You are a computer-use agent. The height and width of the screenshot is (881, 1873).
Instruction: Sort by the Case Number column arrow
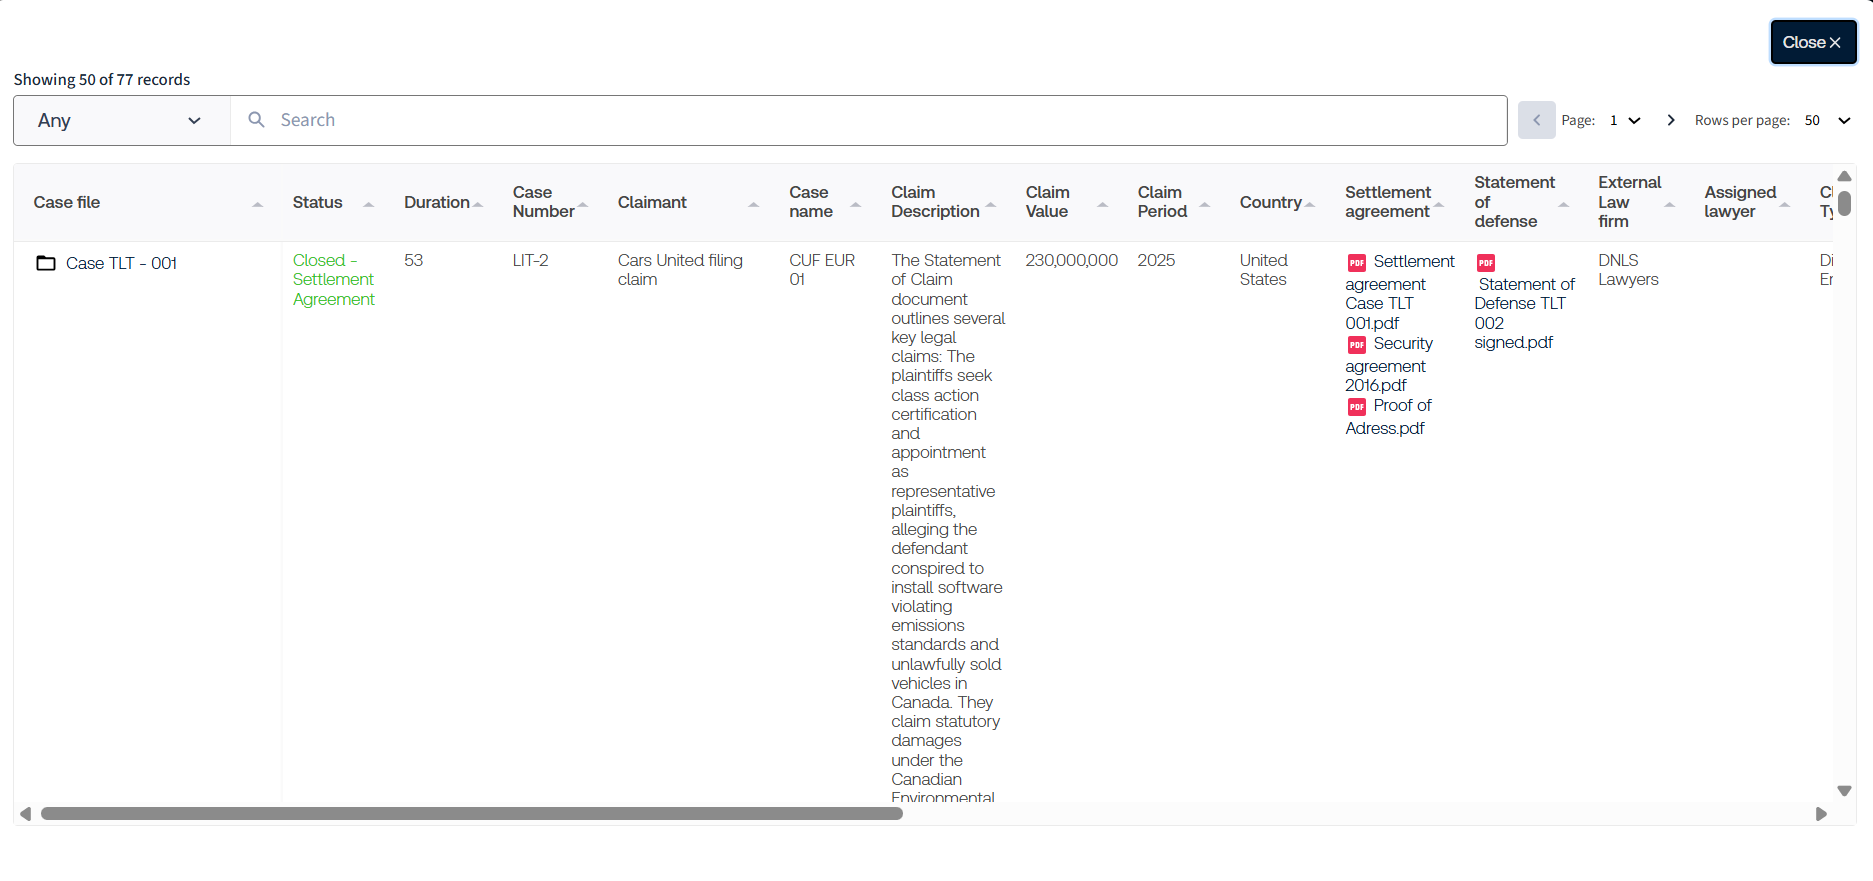click(x=583, y=204)
